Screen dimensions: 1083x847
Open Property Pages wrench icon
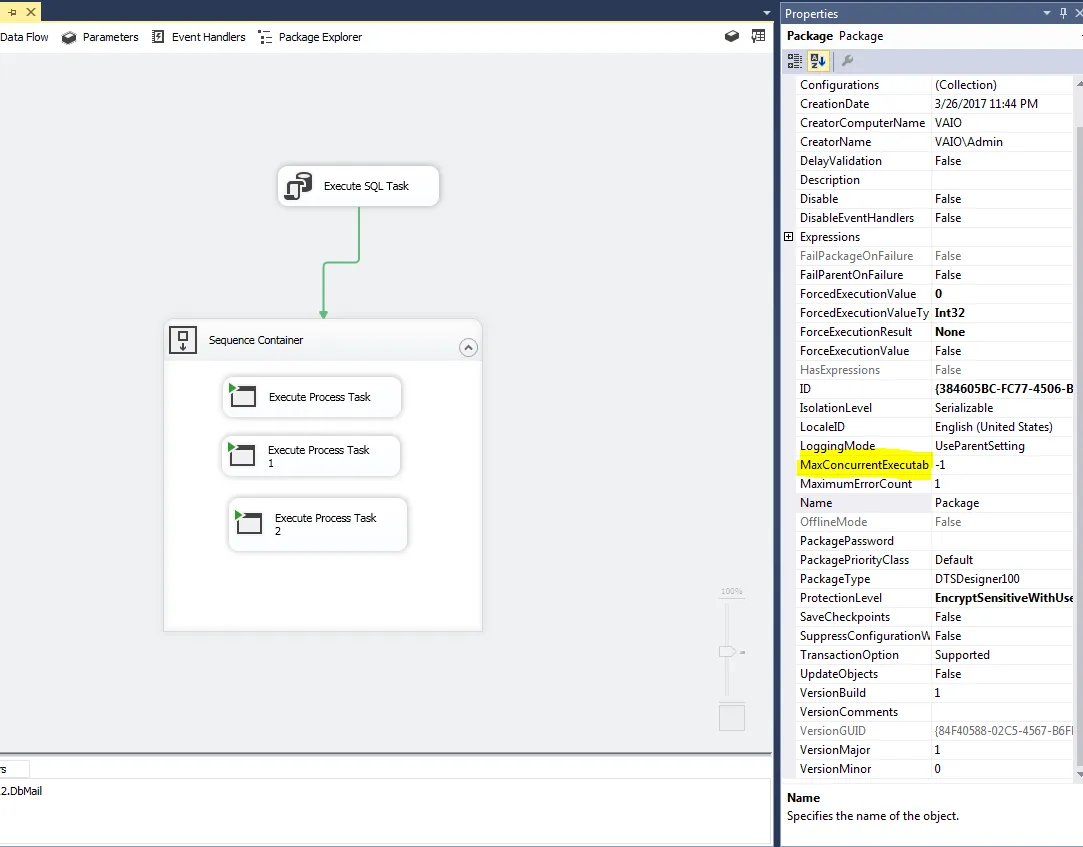tap(847, 61)
